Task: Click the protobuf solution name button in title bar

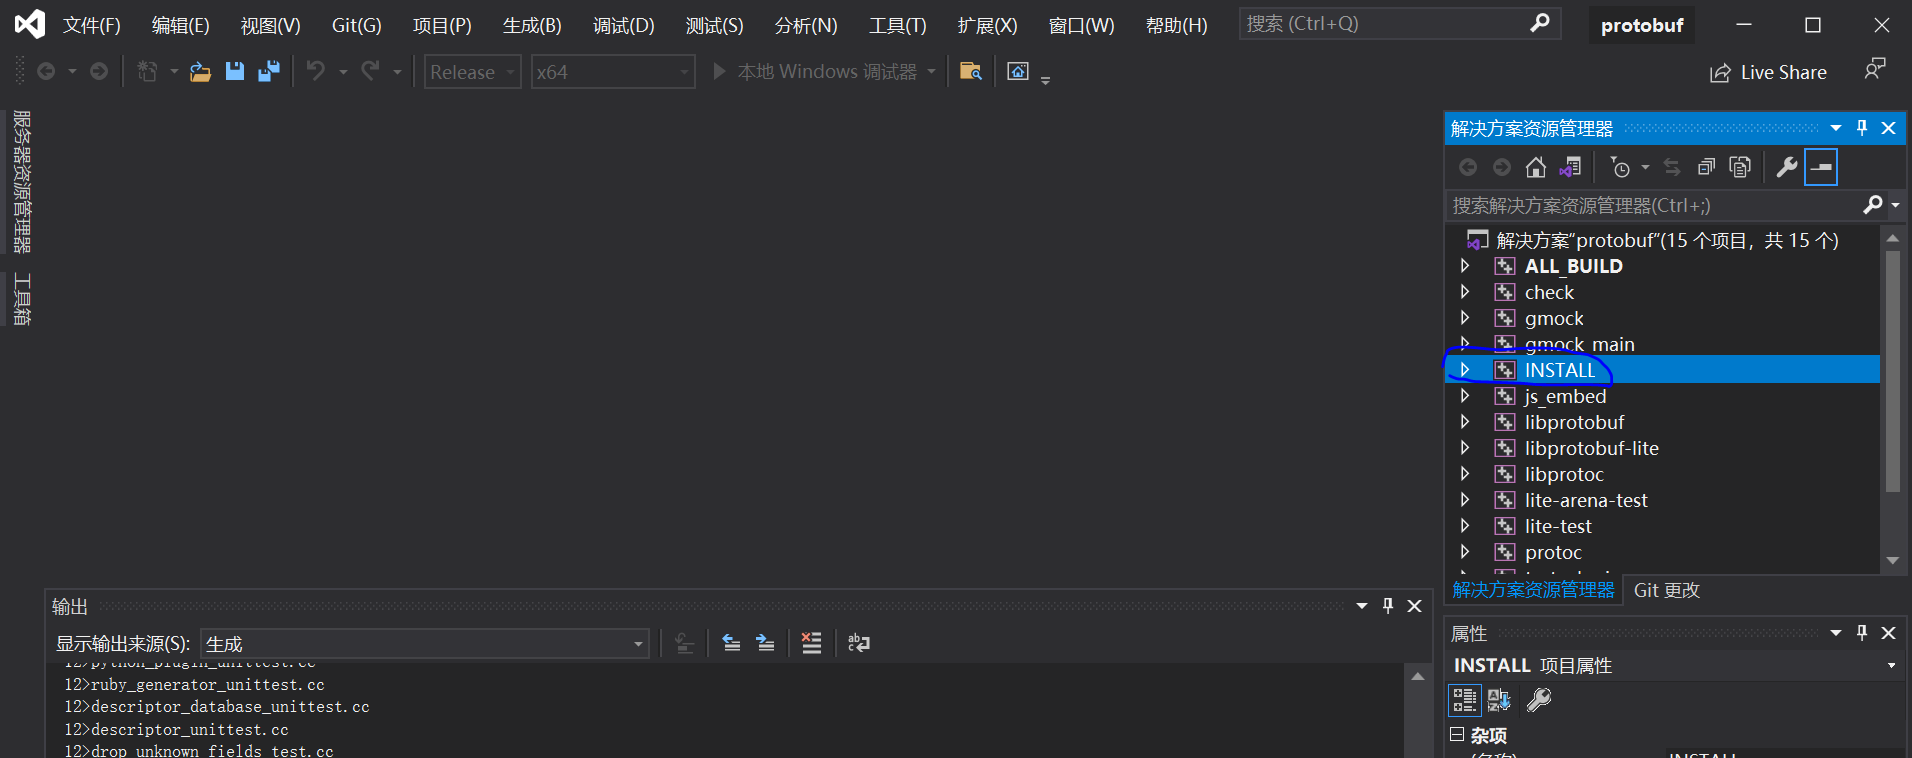Action: click(1642, 25)
